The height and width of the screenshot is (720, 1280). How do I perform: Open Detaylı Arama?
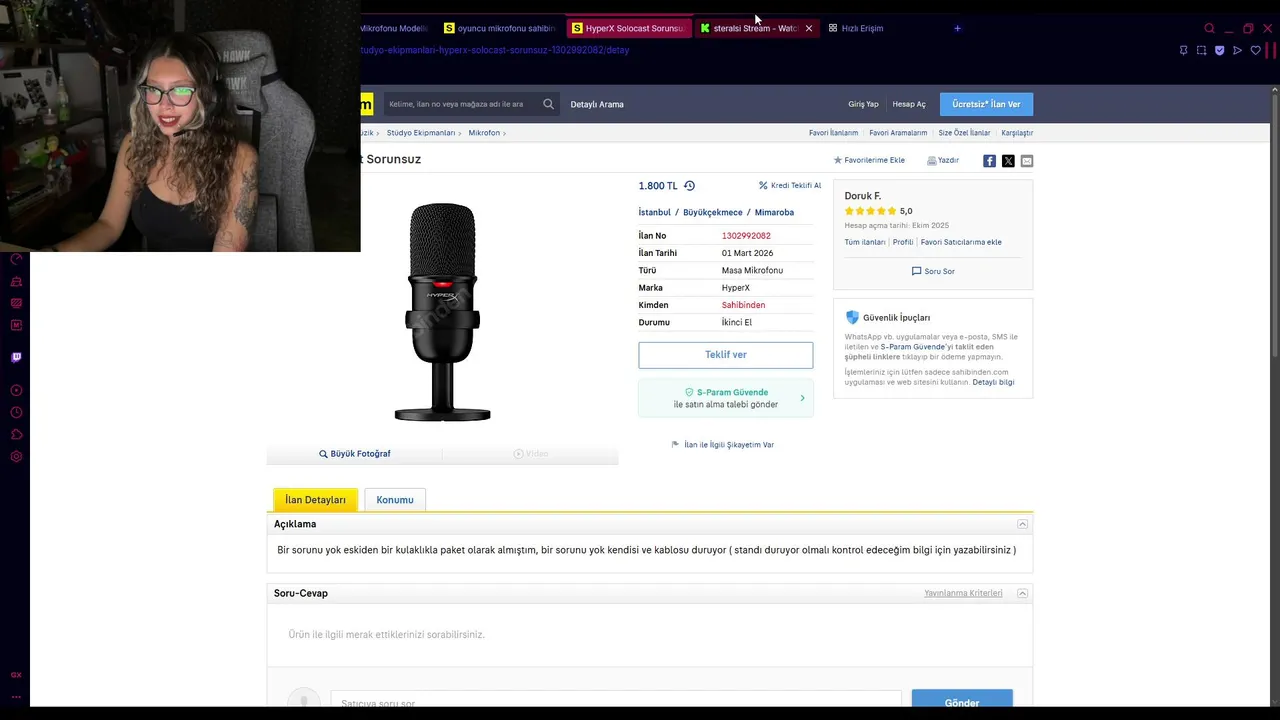(597, 104)
